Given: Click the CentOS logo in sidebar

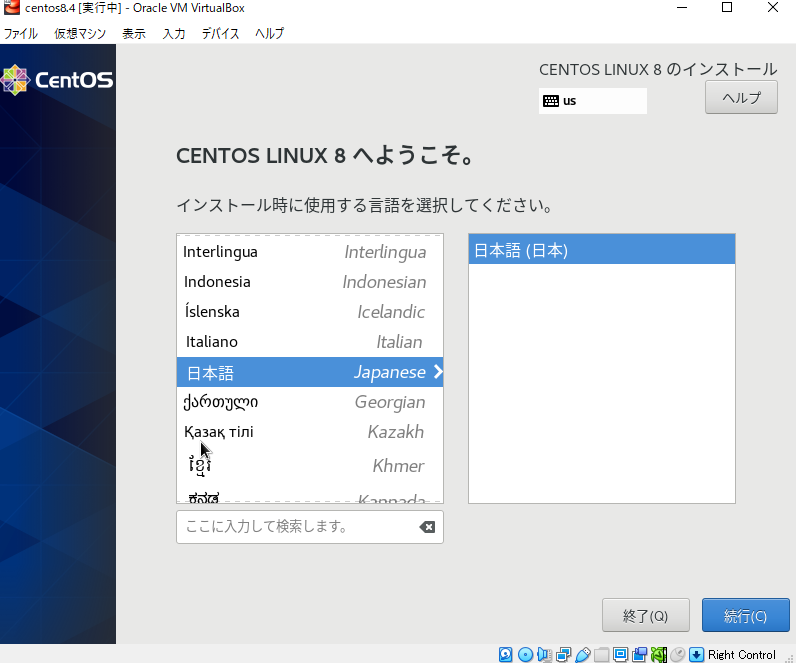Looking at the screenshot, I should [x=57, y=80].
